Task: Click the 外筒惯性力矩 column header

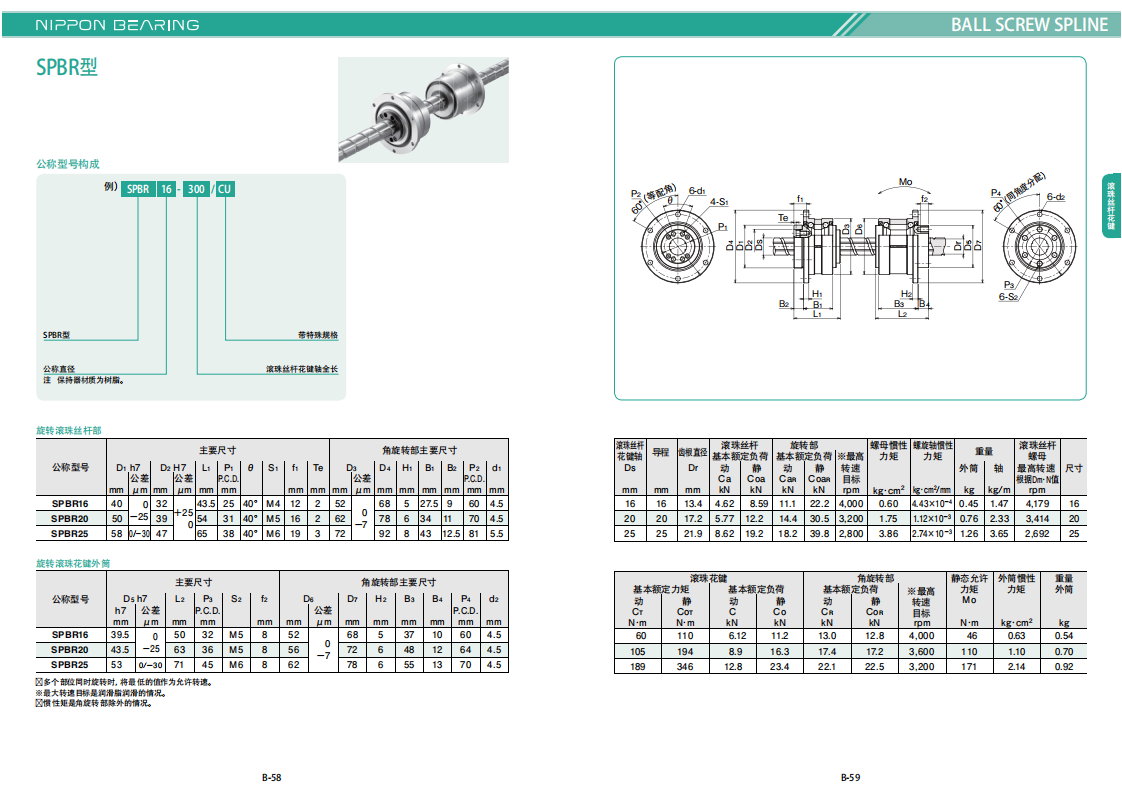Action: coord(1016,583)
